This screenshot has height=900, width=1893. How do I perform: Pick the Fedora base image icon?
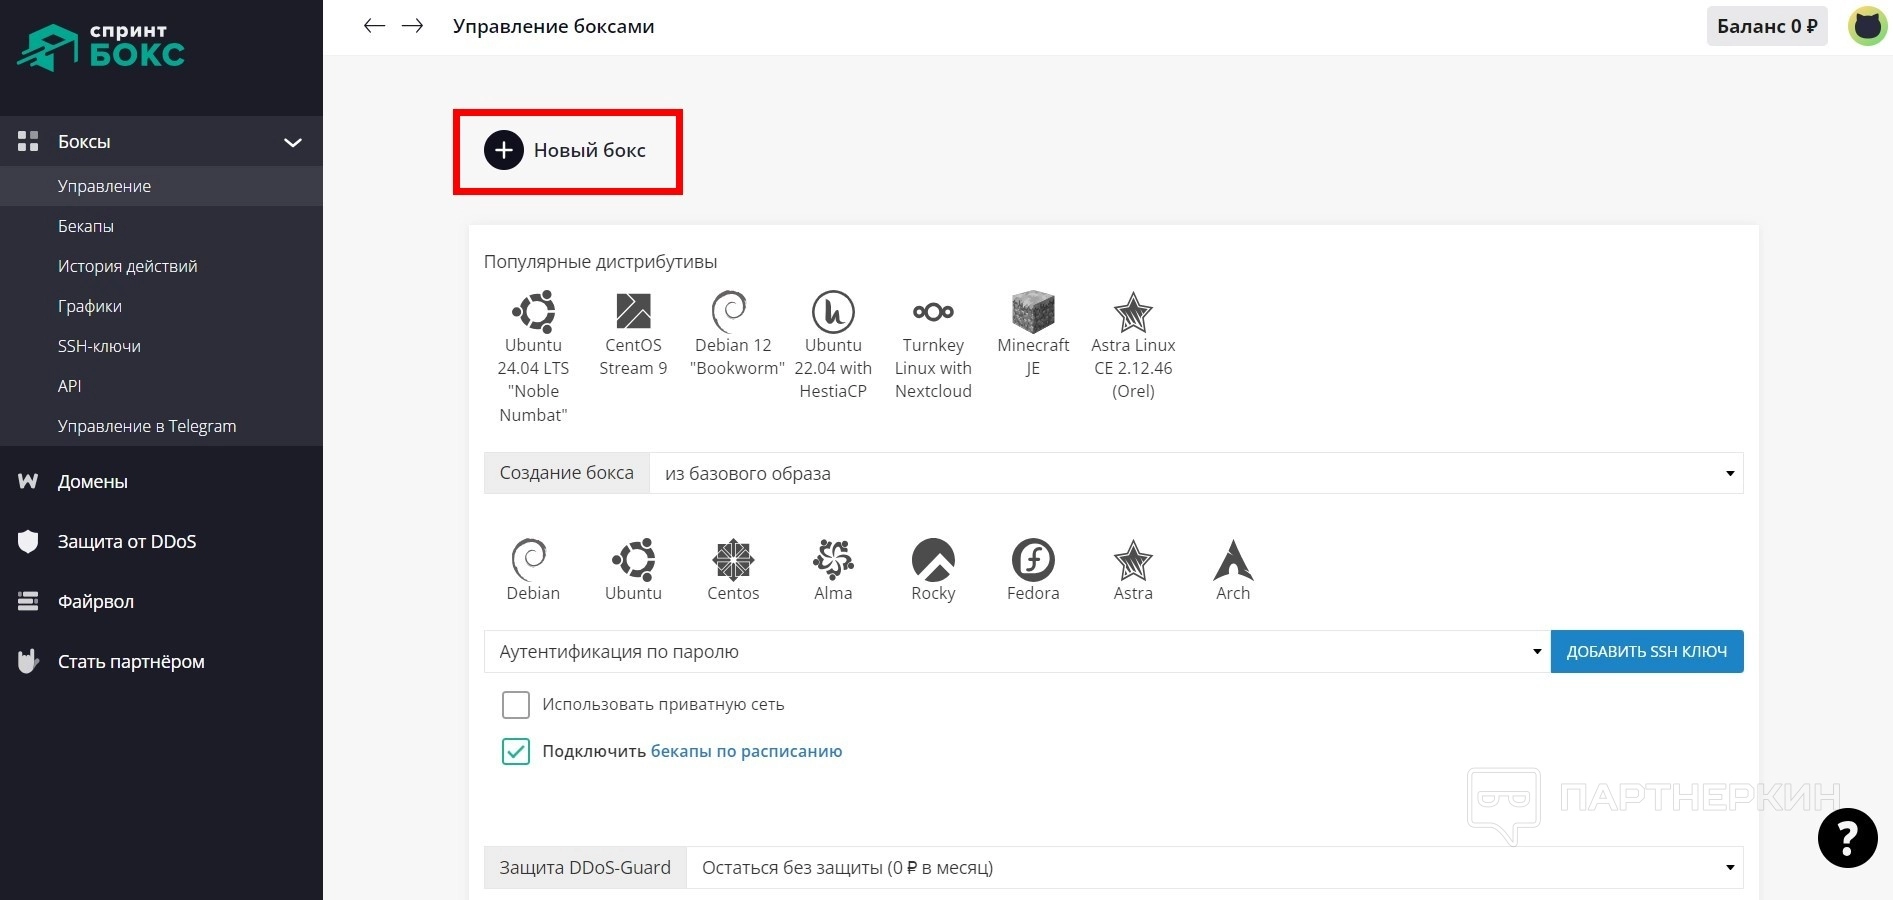1033,560
